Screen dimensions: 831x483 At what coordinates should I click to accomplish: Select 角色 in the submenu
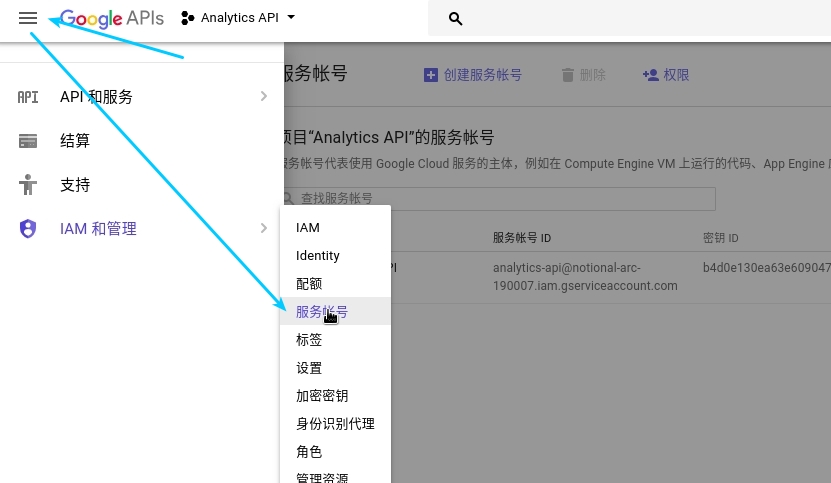click(x=335, y=452)
